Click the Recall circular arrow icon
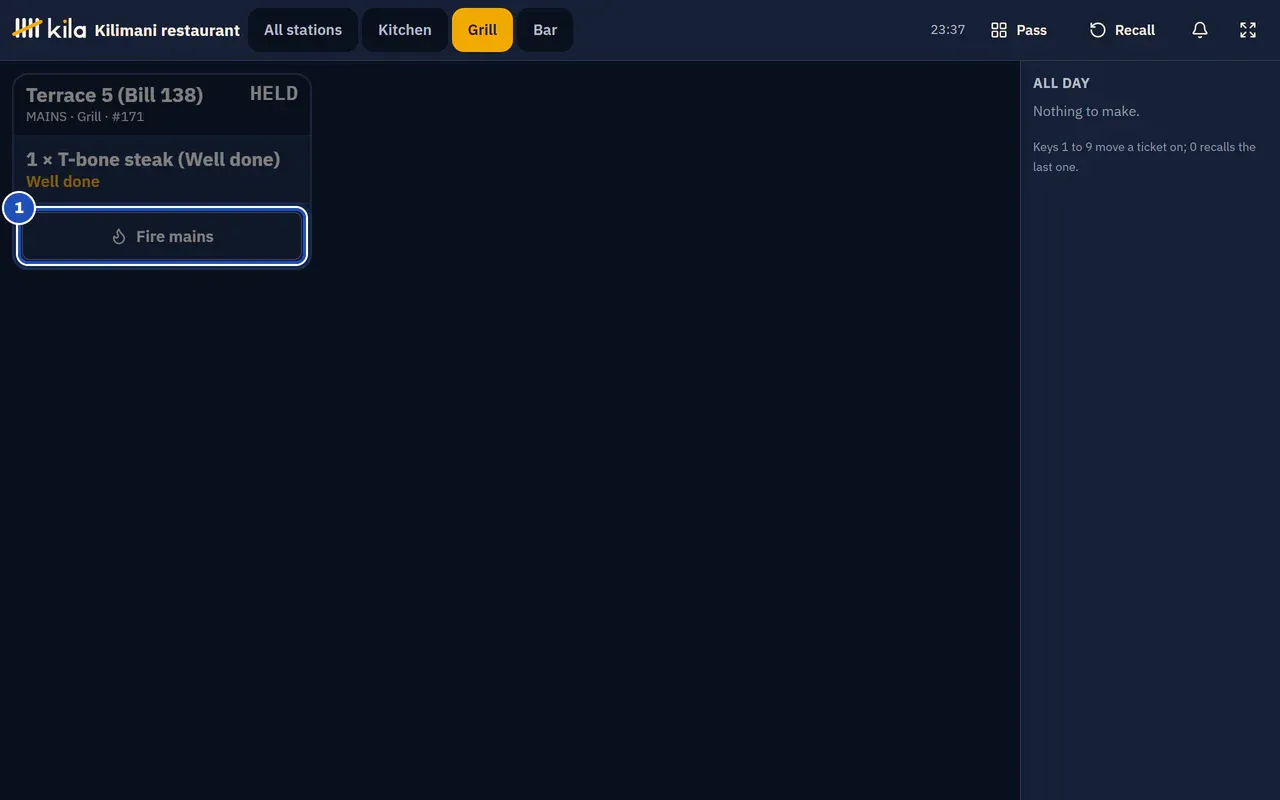This screenshot has height=800, width=1280. (x=1097, y=30)
